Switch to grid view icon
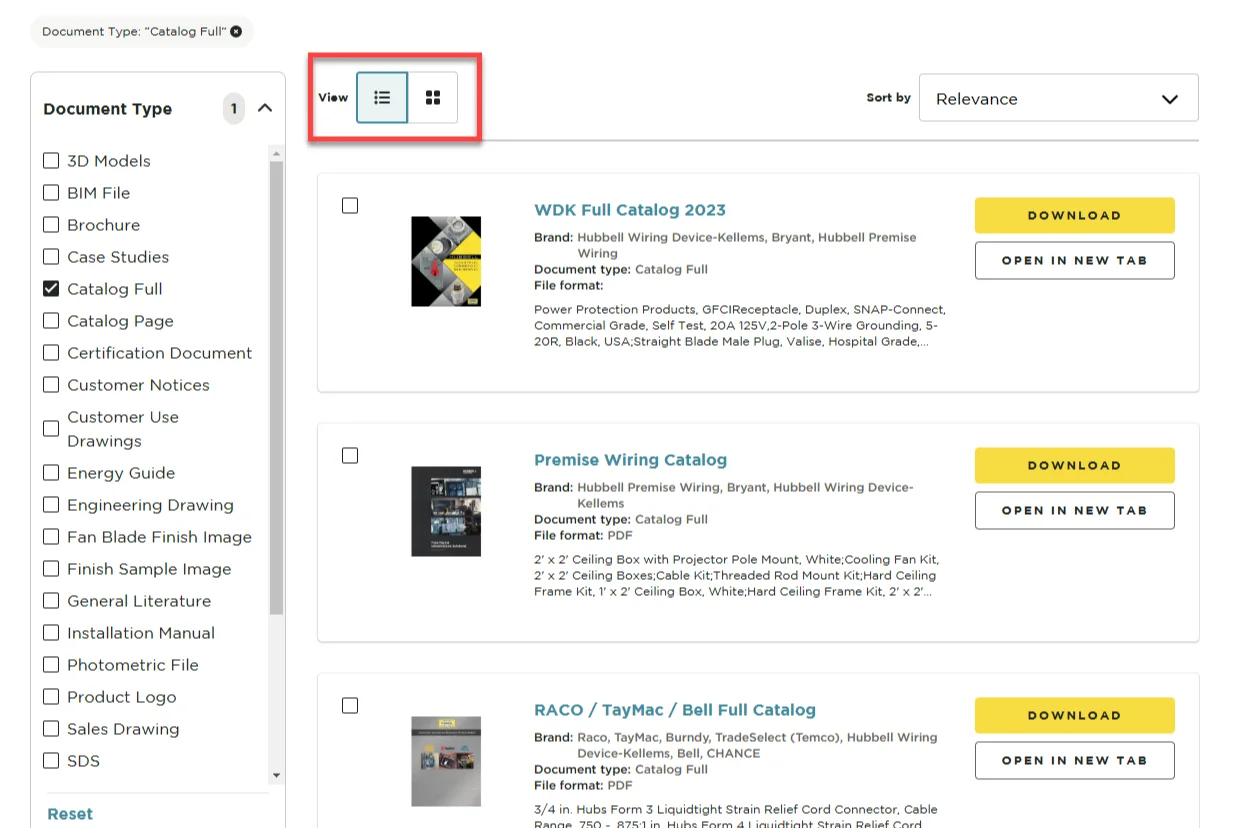 433,98
